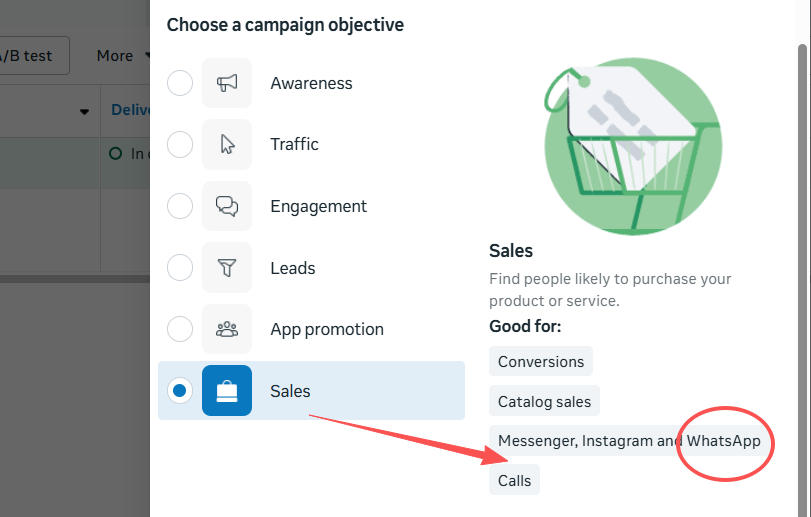This screenshot has width=811, height=517.
Task: Click the selected Sales radio button
Action: point(180,391)
